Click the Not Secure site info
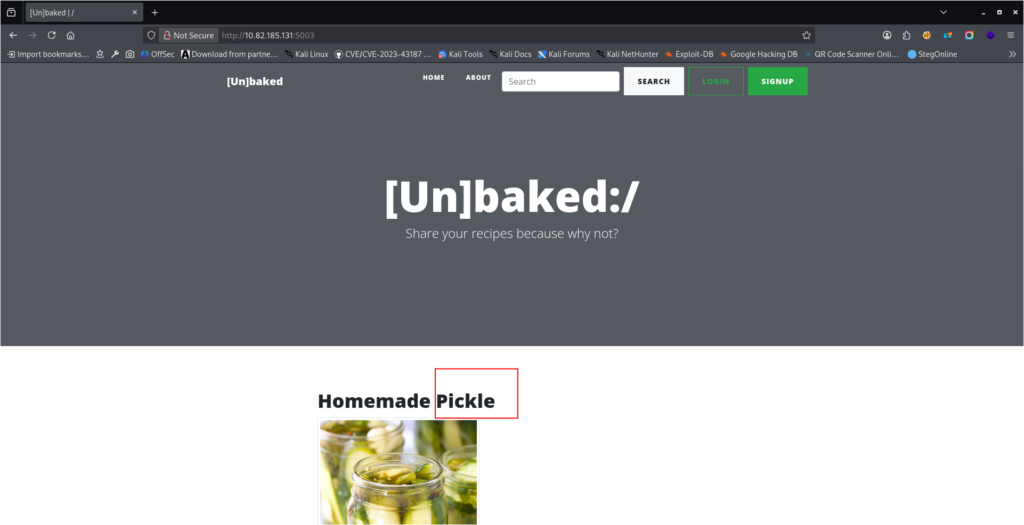 (x=189, y=35)
